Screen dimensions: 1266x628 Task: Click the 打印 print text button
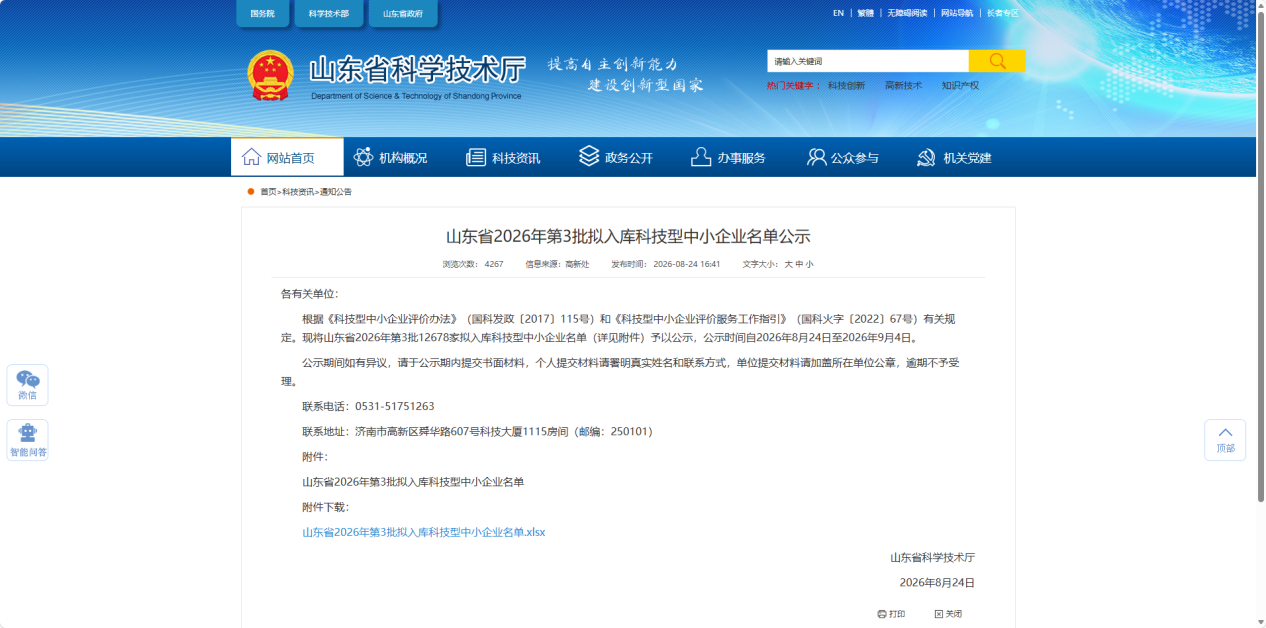(897, 614)
